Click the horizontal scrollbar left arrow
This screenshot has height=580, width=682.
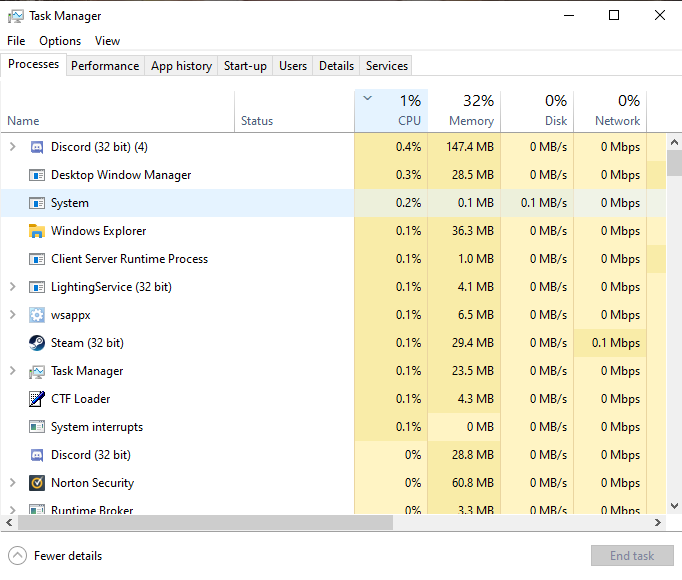pyautogui.click(x=9, y=522)
